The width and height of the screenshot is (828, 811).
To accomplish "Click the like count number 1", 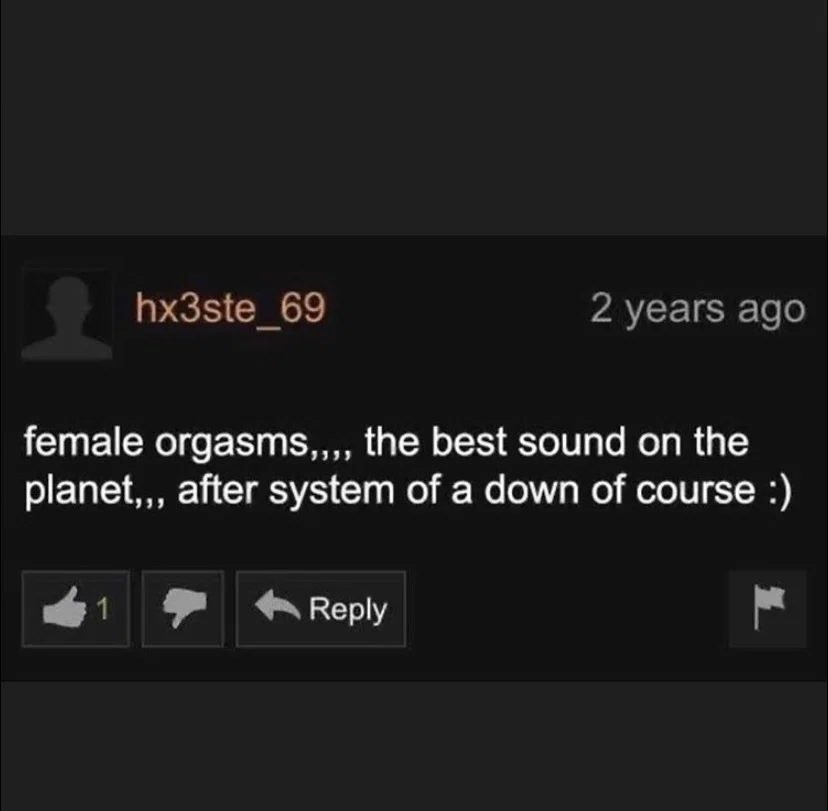I will (104, 608).
